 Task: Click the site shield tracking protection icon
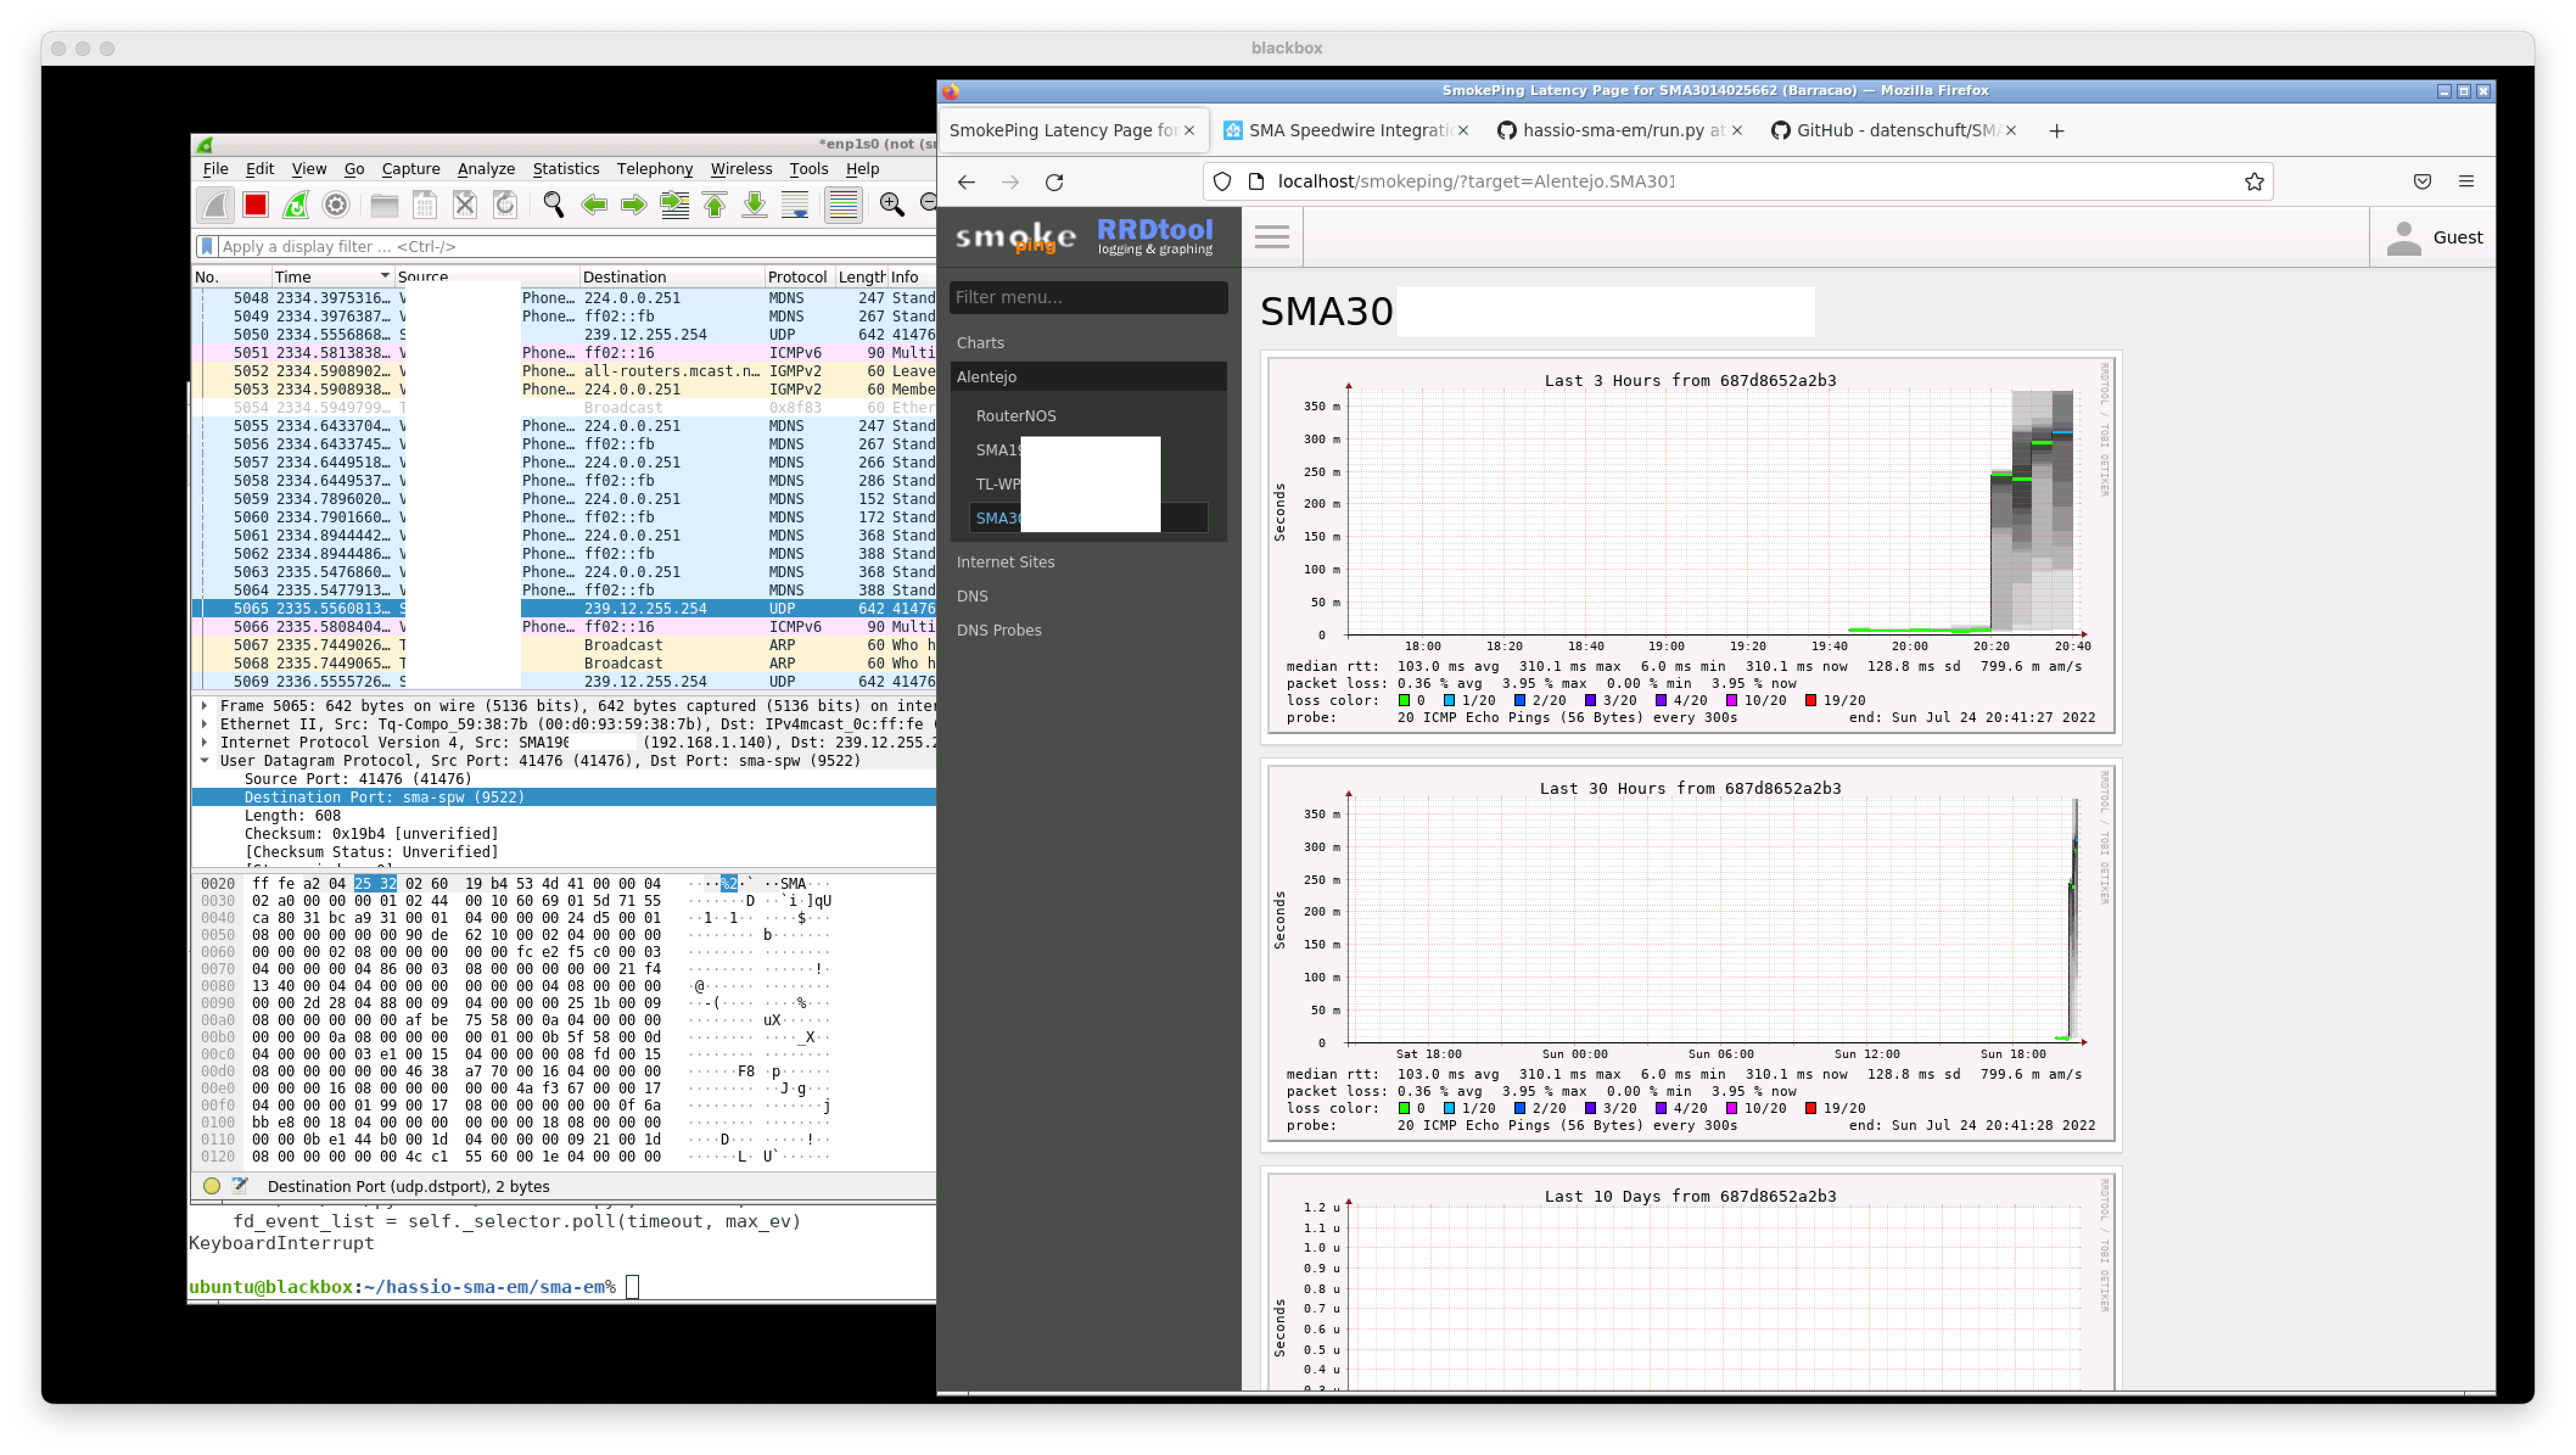coord(1222,181)
